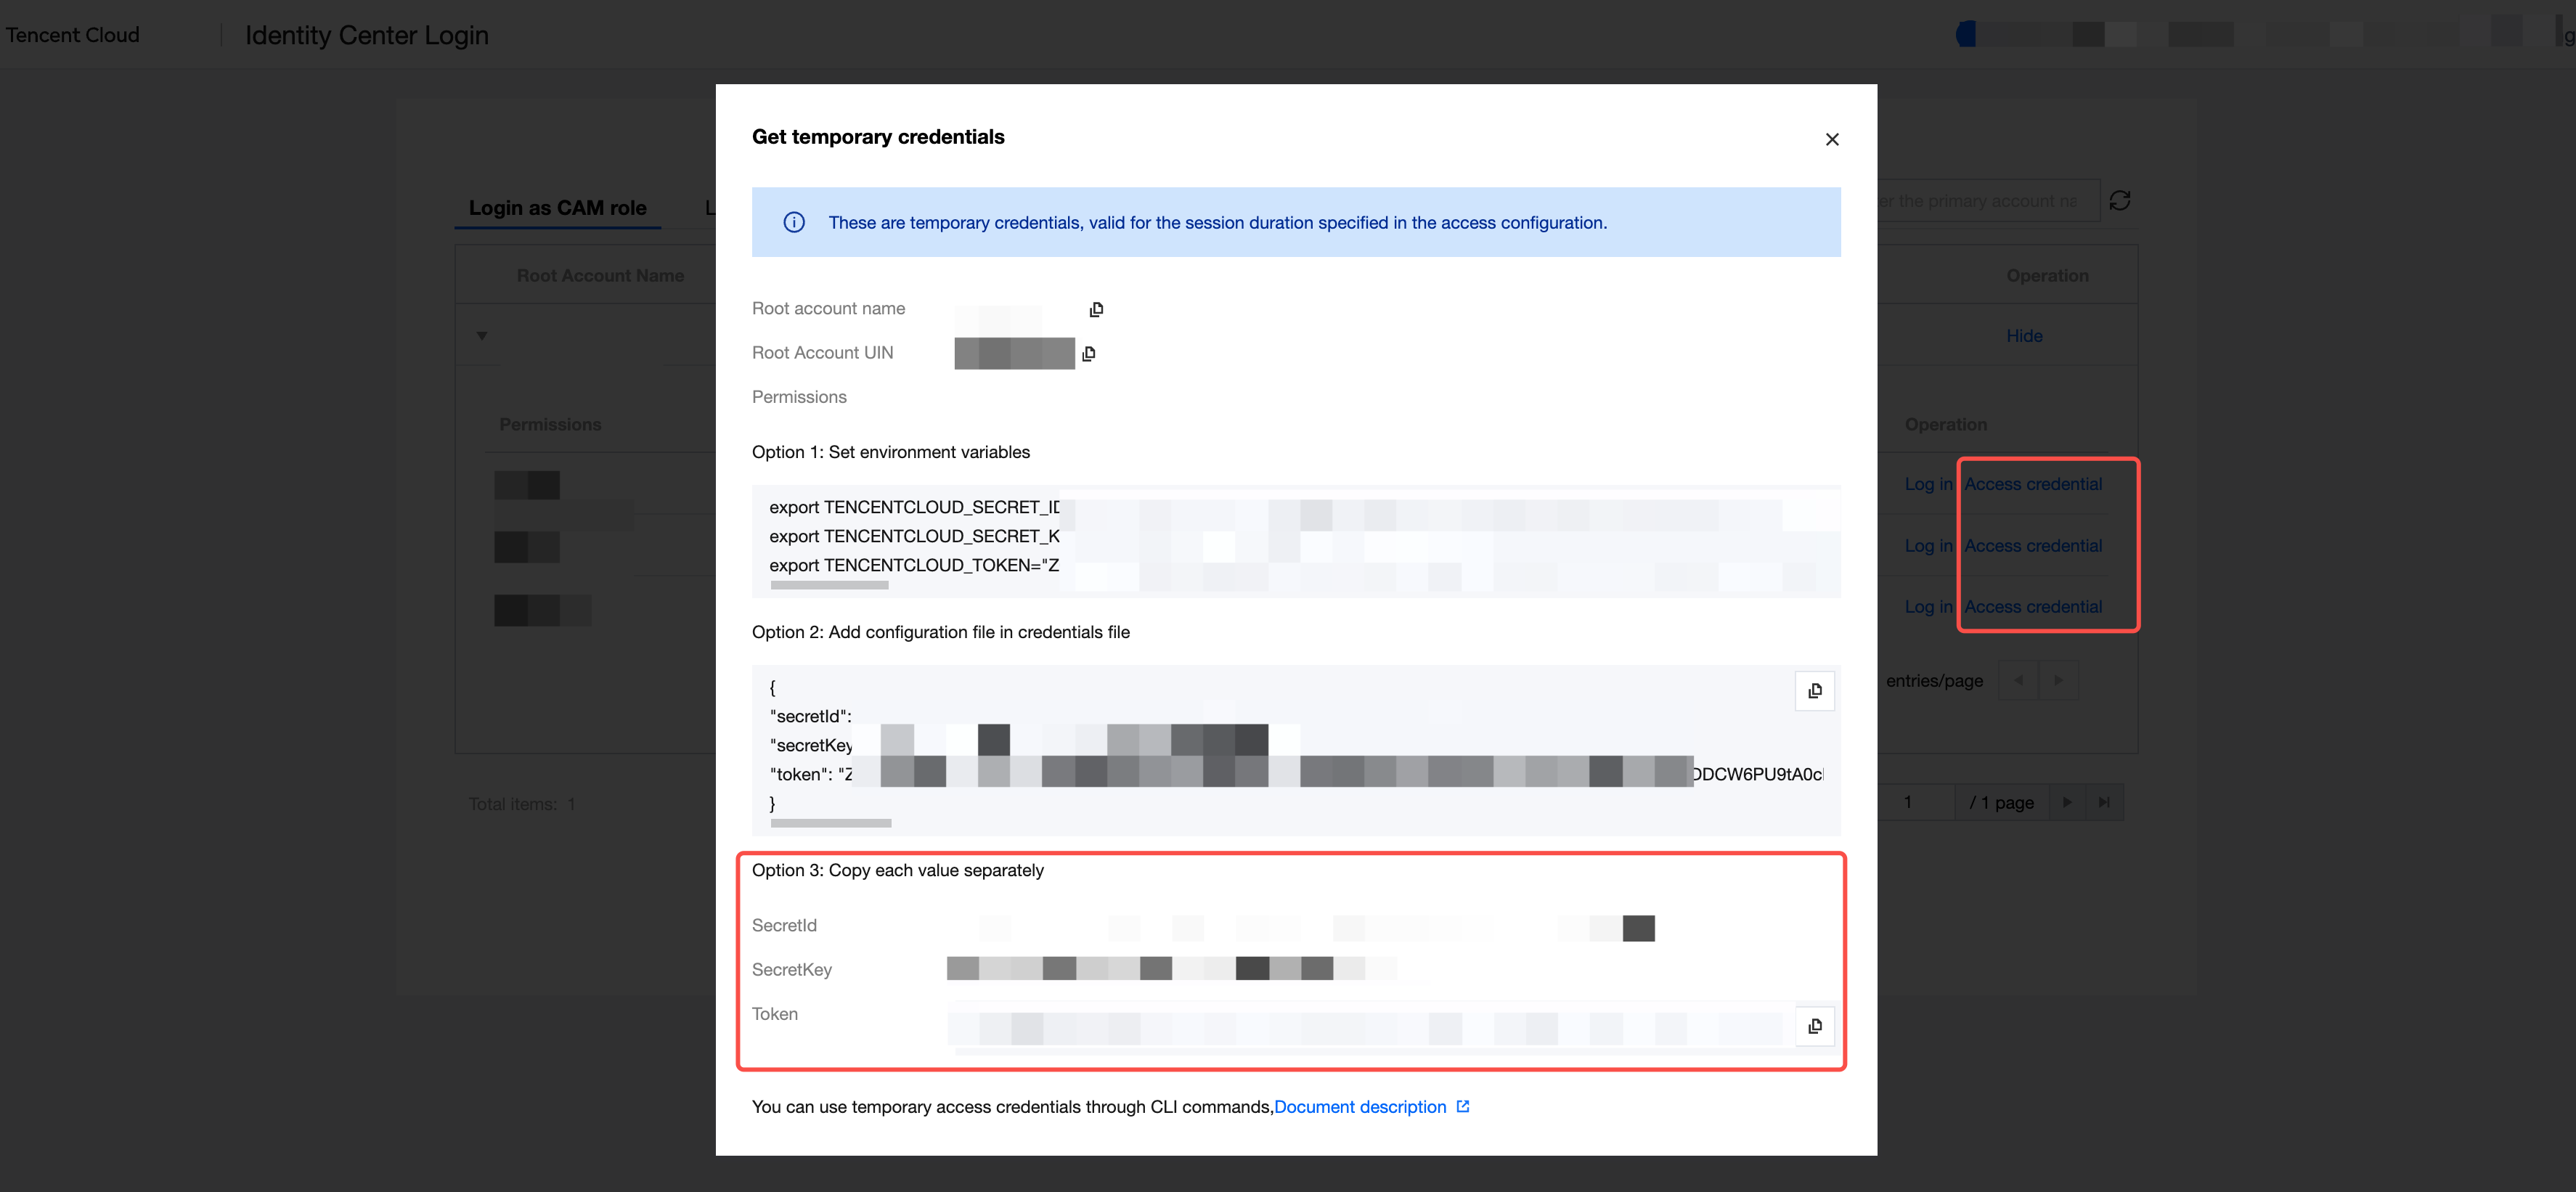Click the third row Log in link
This screenshot has width=2576, height=1192.
coord(1927,607)
